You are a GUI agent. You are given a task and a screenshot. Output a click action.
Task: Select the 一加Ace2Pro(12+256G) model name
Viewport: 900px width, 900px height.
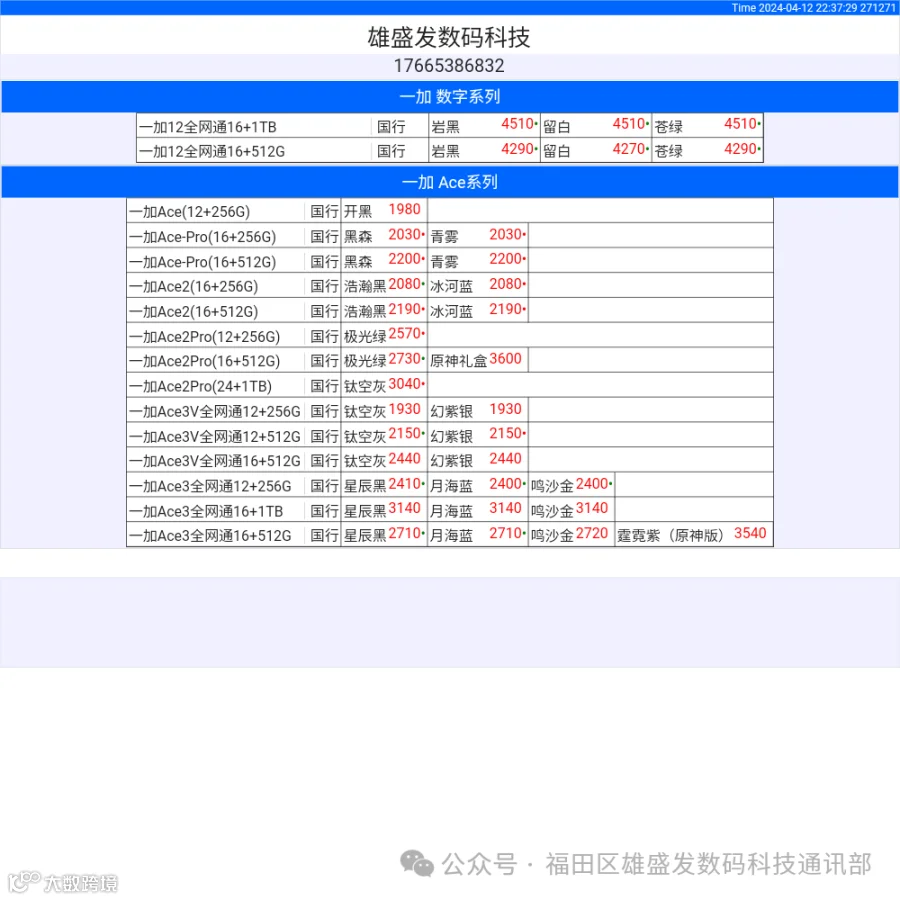(x=204, y=337)
